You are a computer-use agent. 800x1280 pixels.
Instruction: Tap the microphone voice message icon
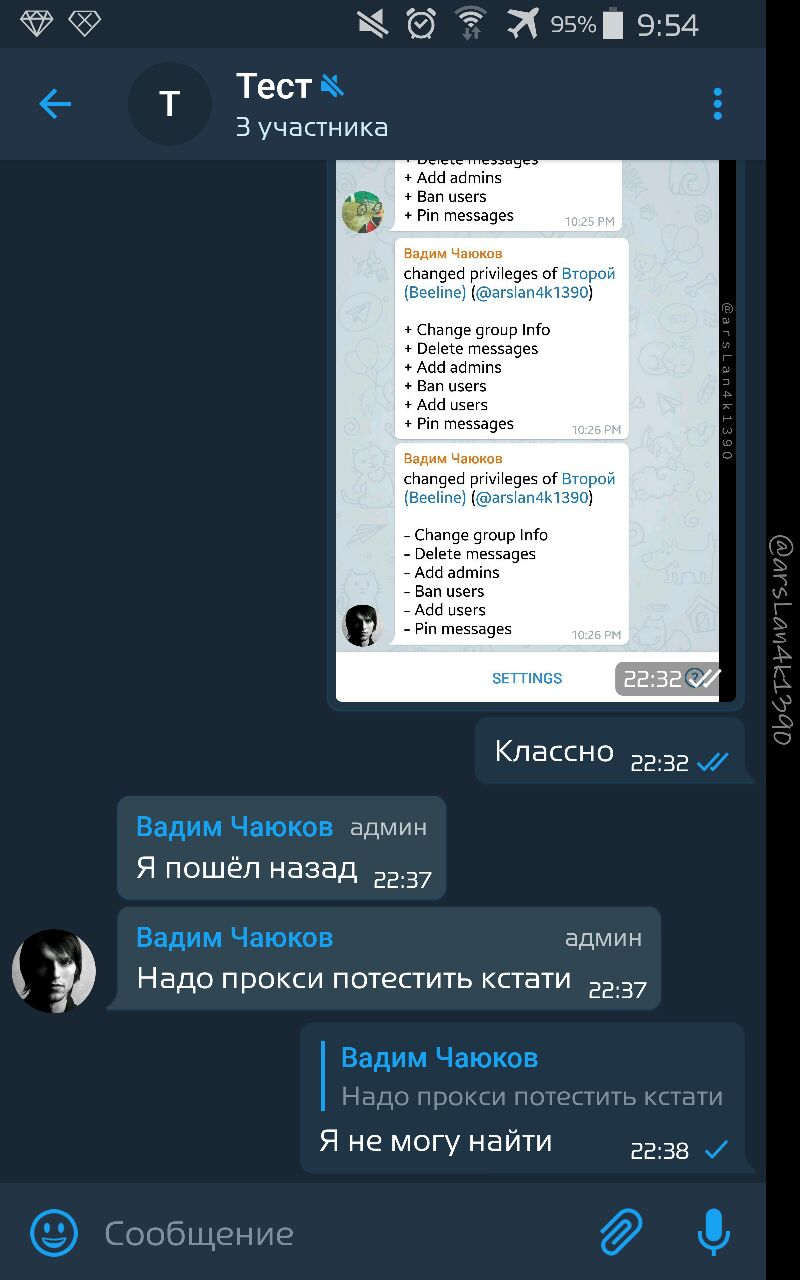point(713,1232)
